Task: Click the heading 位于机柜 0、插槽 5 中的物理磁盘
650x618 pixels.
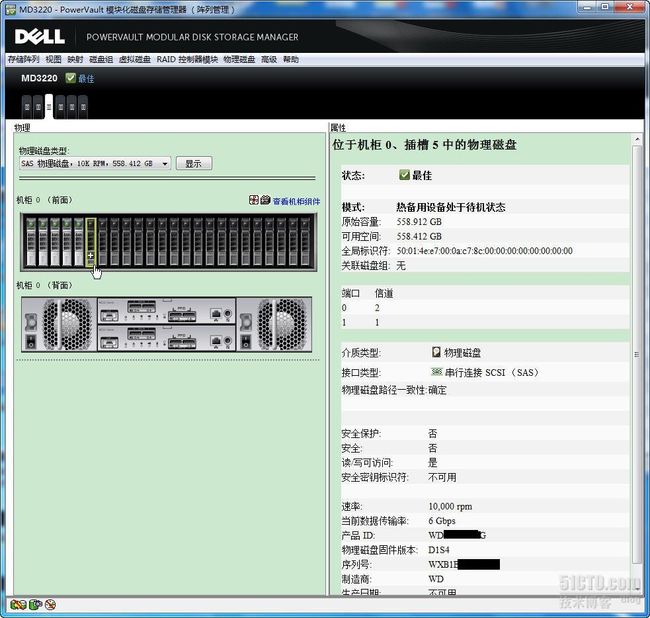Action: pyautogui.click(x=424, y=145)
